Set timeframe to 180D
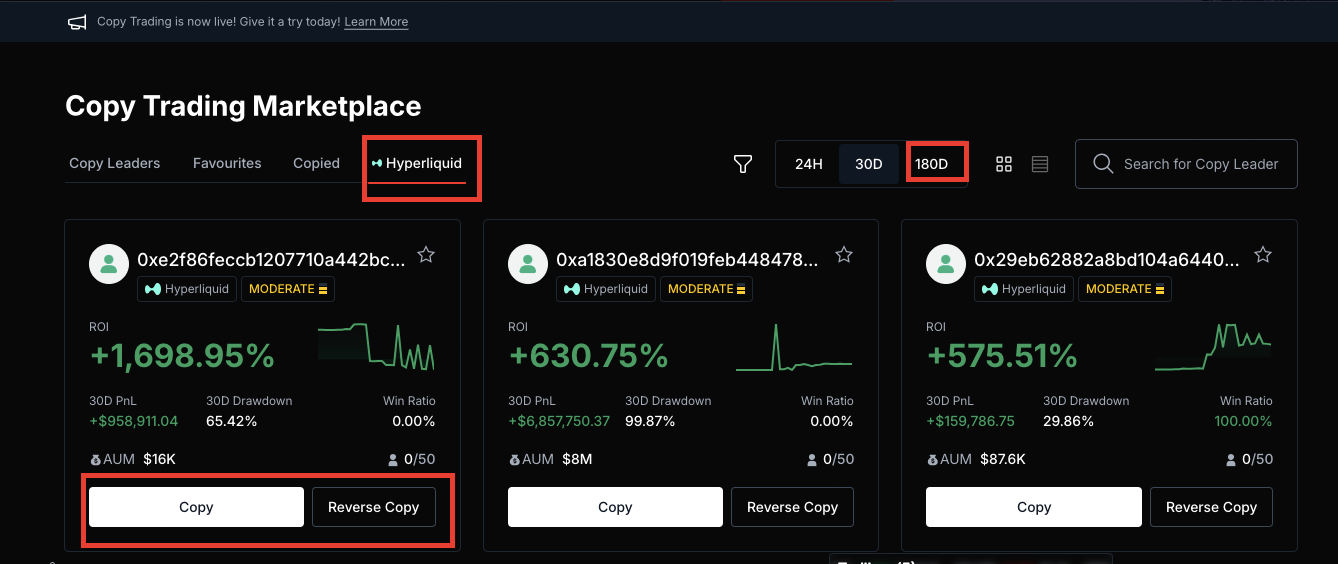Image resolution: width=1338 pixels, height=564 pixels. point(931,164)
